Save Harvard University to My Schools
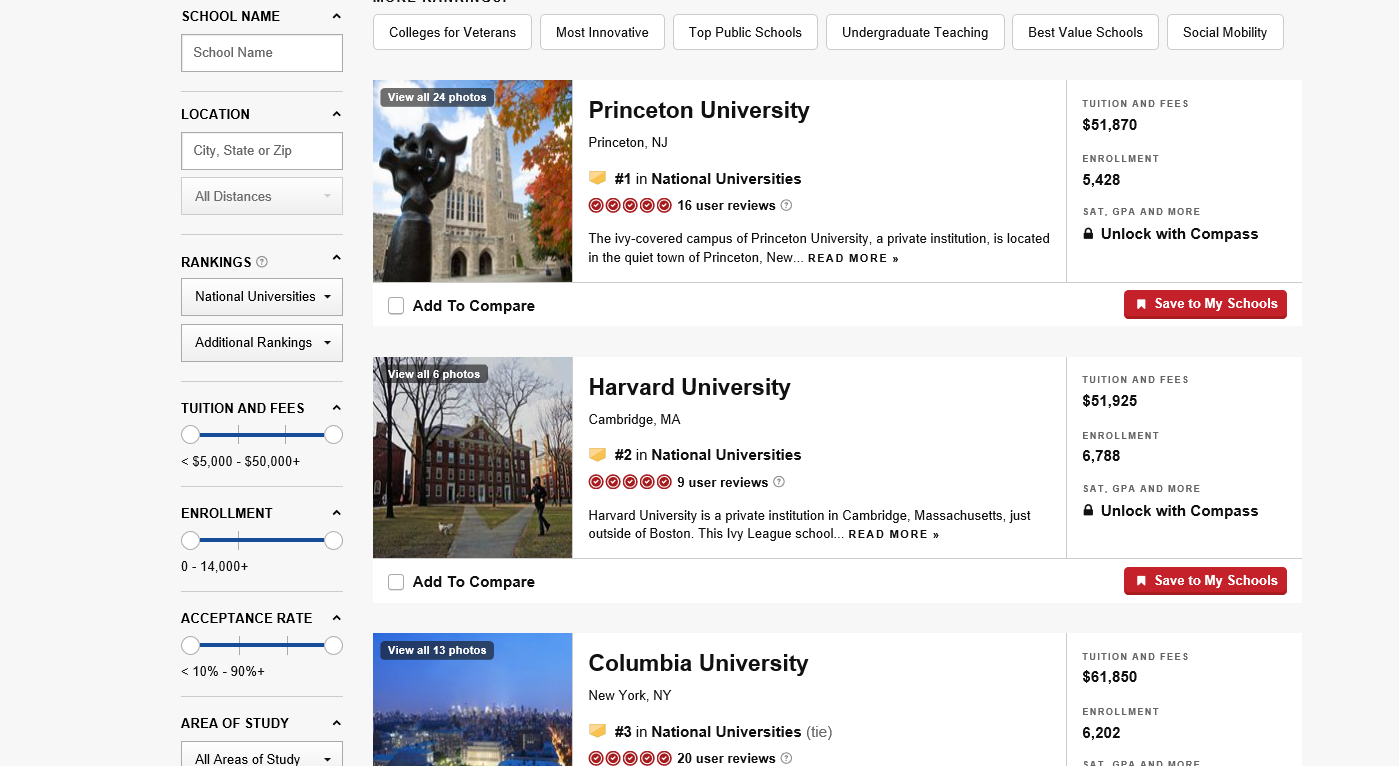 (1205, 581)
